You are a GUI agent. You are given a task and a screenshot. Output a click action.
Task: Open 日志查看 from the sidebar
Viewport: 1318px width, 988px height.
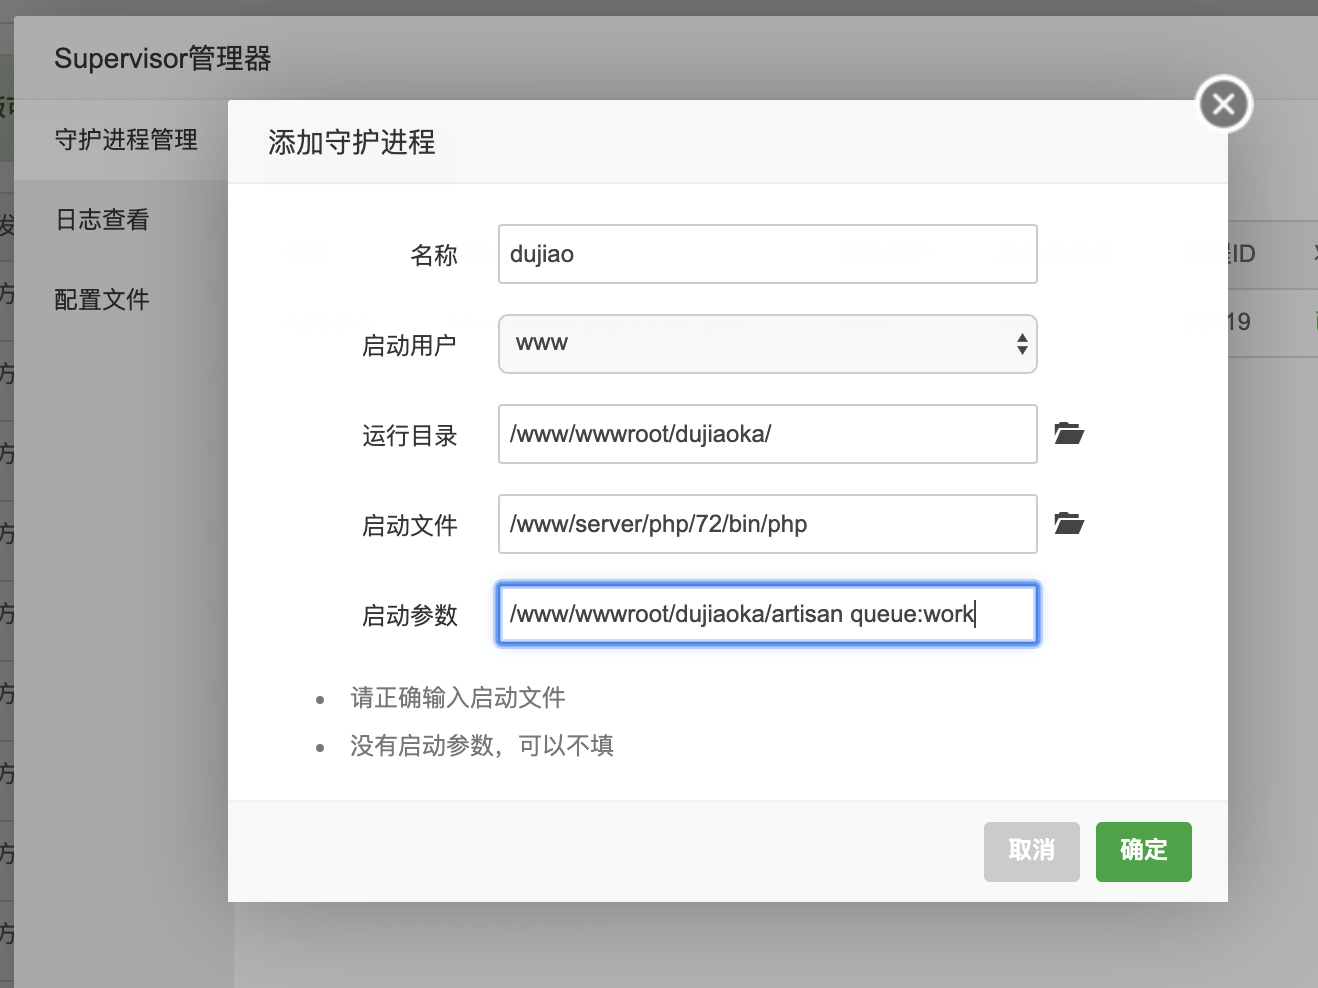101,219
